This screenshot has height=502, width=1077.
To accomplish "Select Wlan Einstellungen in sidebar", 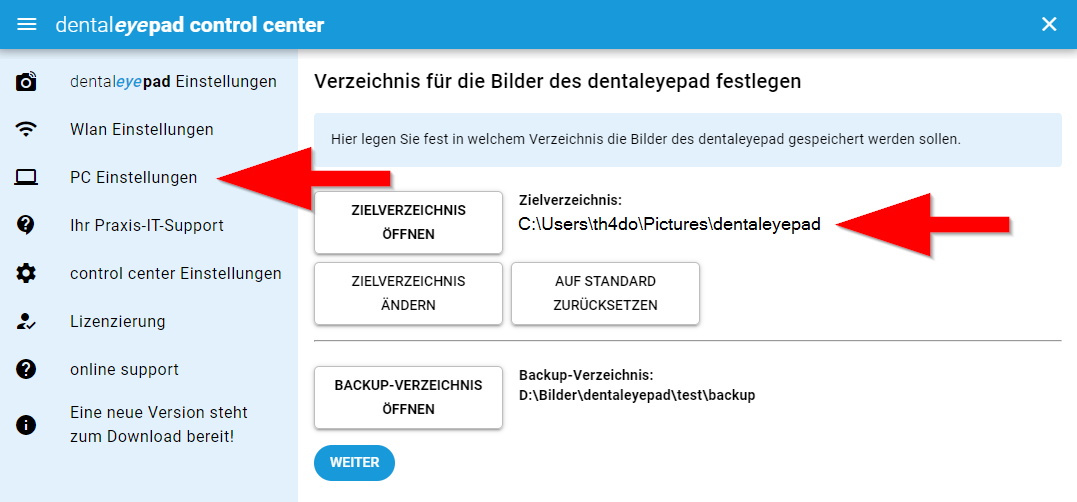I will [141, 129].
